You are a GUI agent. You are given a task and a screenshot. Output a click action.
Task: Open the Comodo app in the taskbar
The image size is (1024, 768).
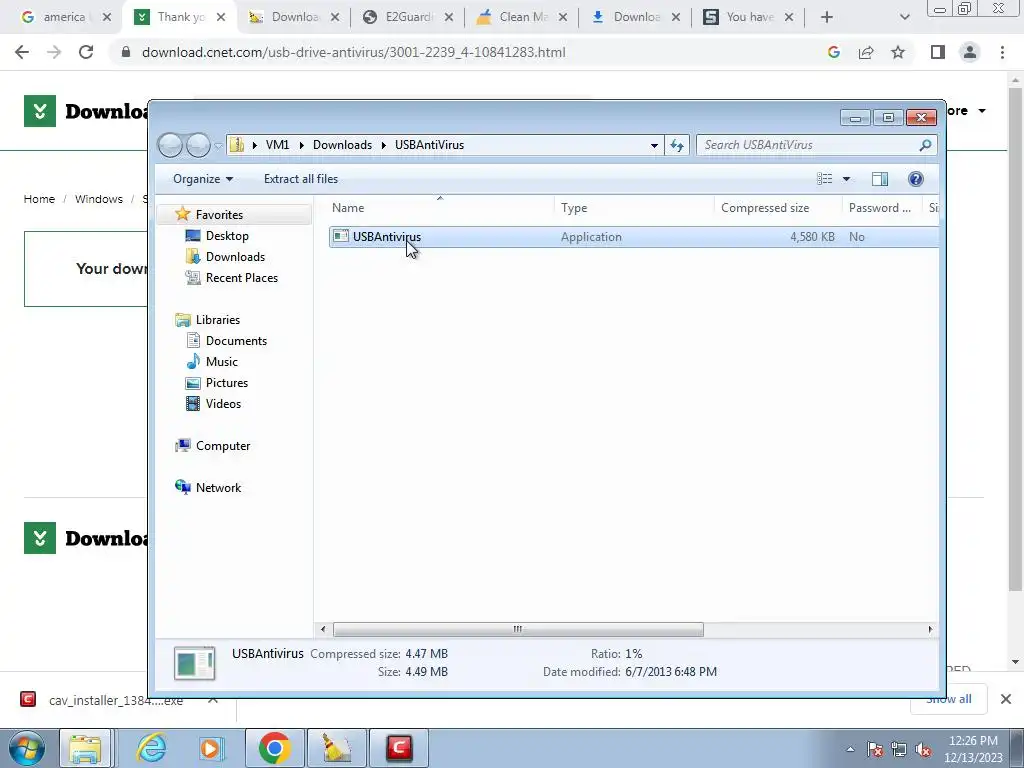(399, 748)
